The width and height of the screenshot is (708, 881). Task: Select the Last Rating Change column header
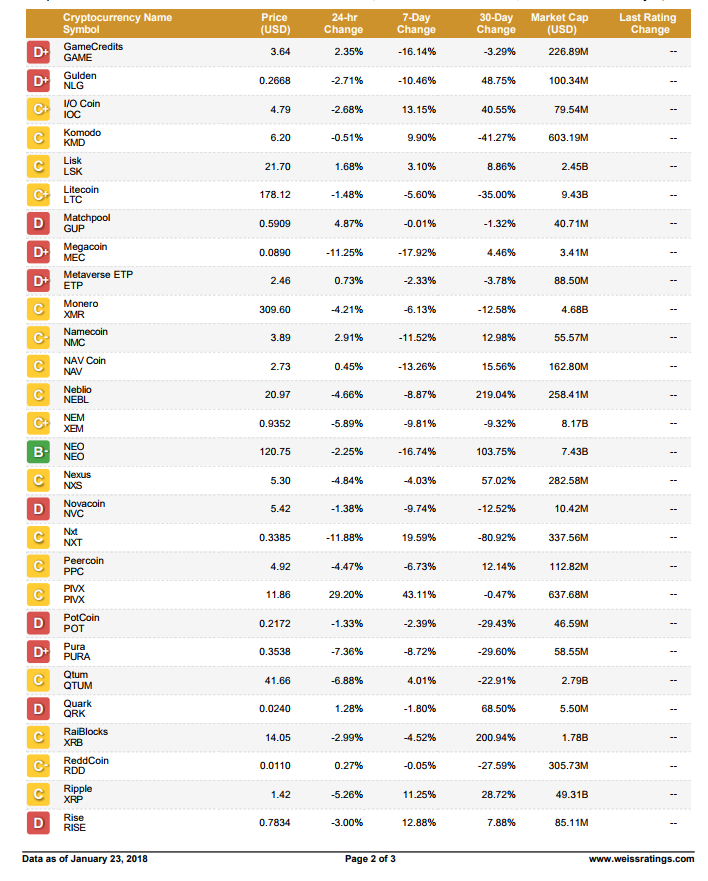[x=648, y=24]
